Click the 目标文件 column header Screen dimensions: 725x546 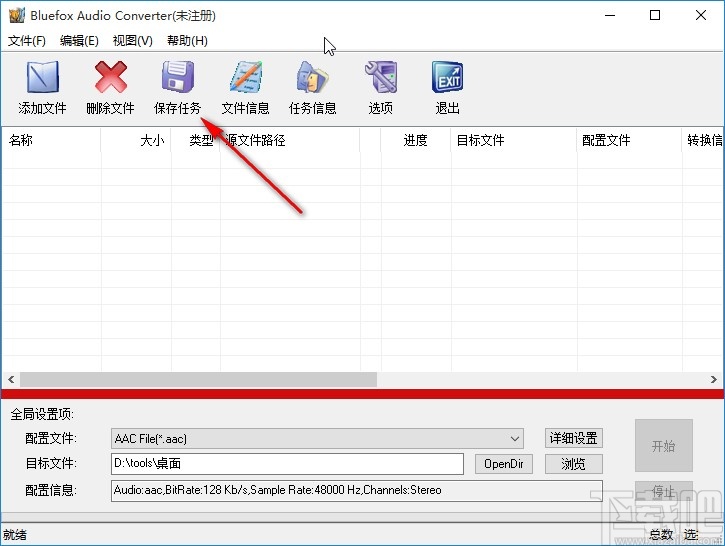pos(514,140)
